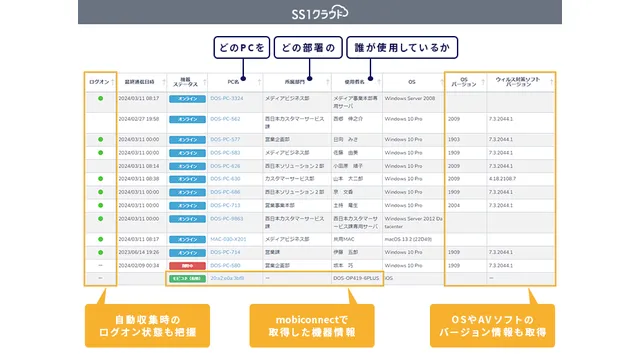Screen dimensions: 640x360
Task: Open DOS-PC-714 link
Action: [x=225, y=252]
